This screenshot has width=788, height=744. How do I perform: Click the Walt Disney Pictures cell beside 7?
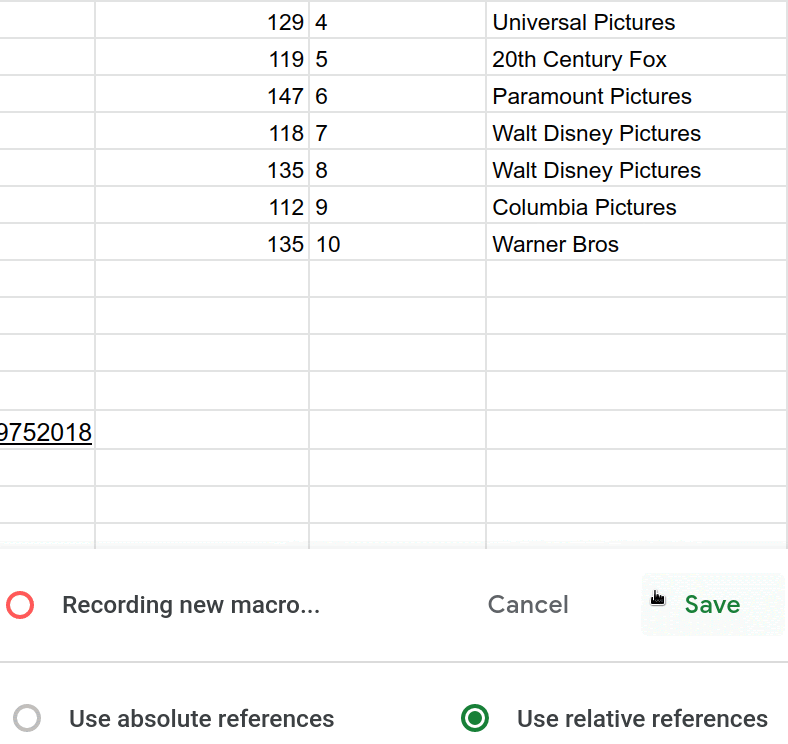point(597,133)
